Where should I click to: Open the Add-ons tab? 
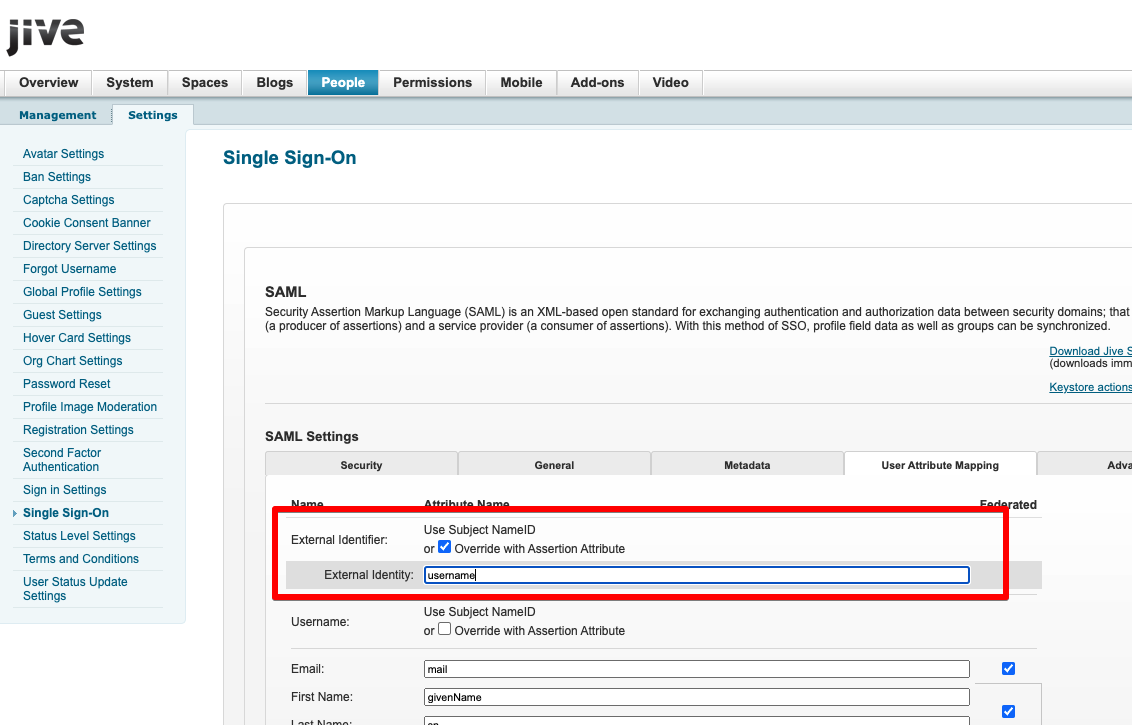coord(597,82)
